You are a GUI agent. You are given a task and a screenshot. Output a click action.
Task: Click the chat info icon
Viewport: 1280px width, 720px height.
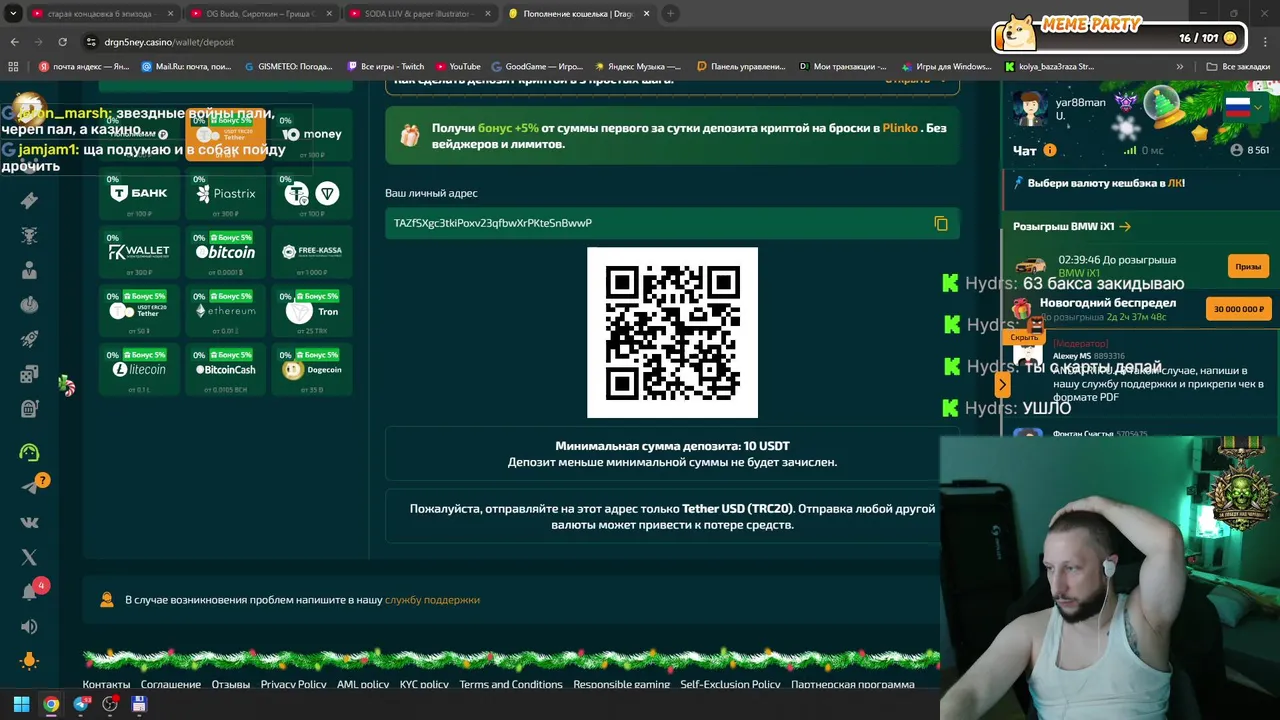tap(1050, 150)
